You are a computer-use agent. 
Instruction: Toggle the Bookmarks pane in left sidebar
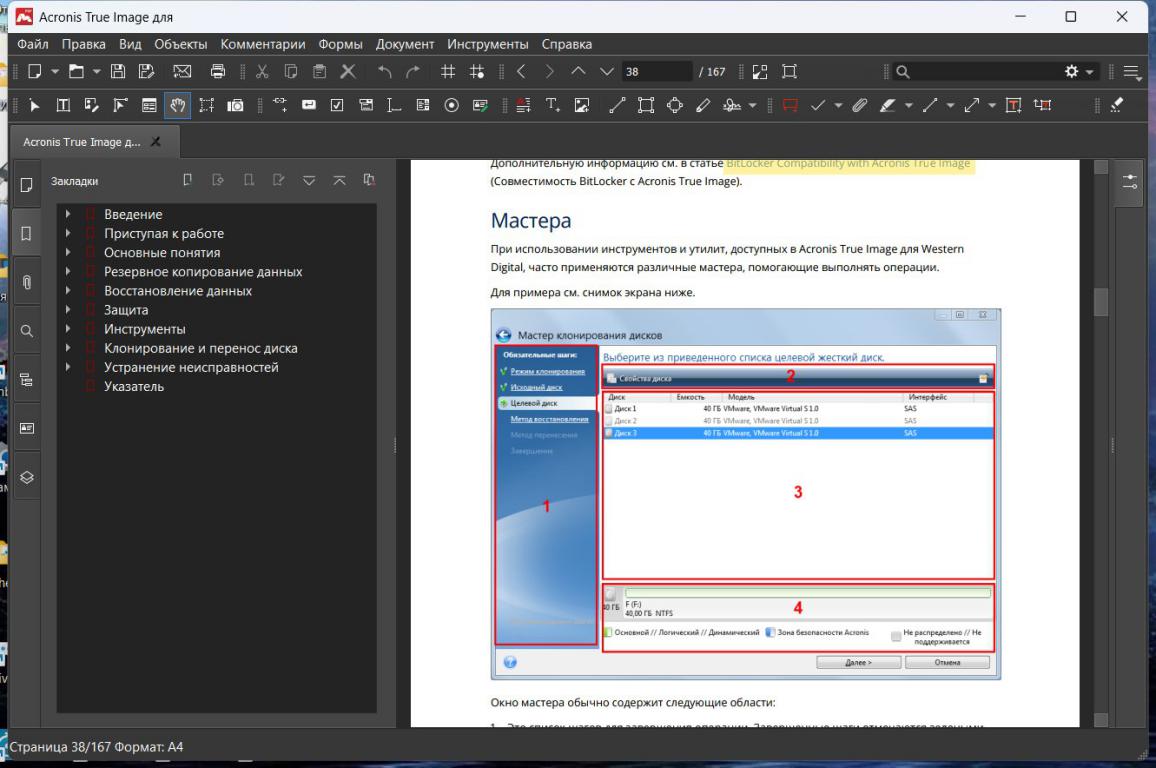pos(26,234)
